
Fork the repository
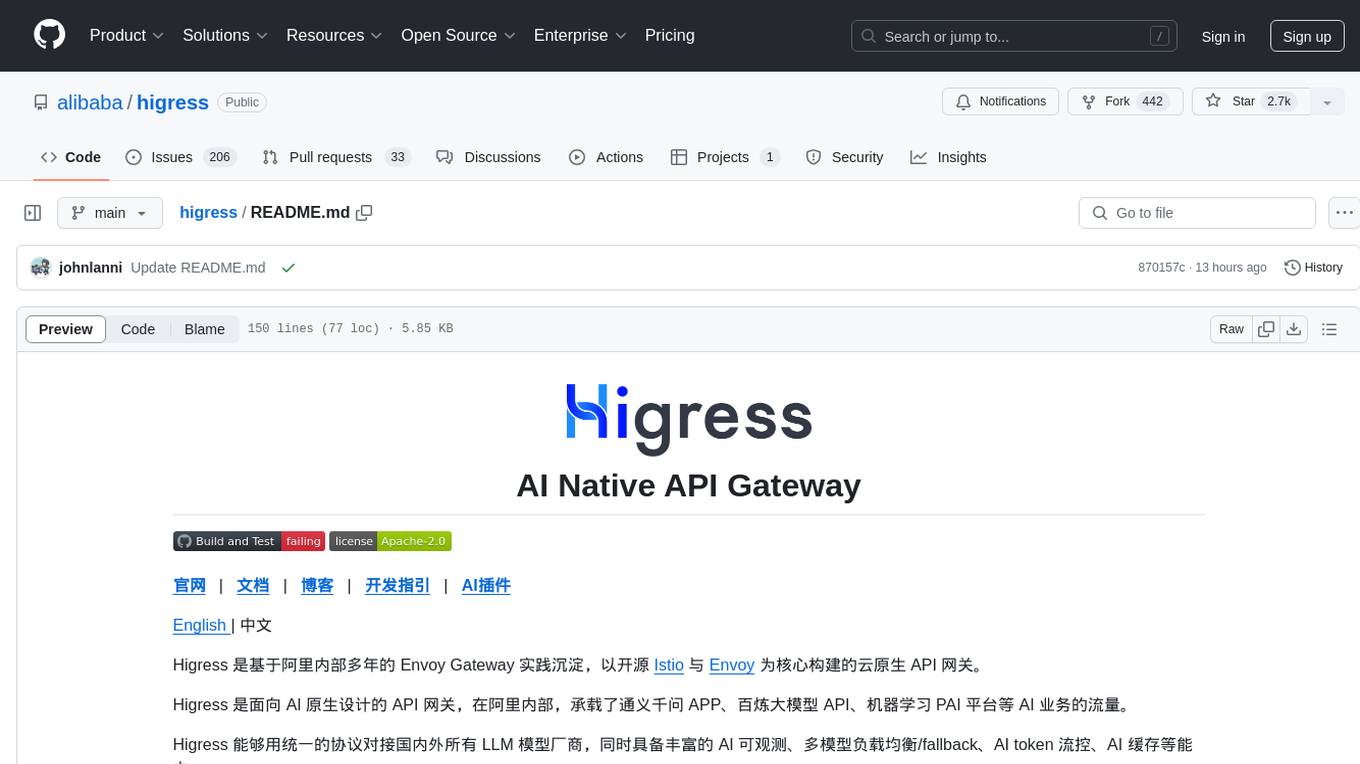(x=1125, y=101)
